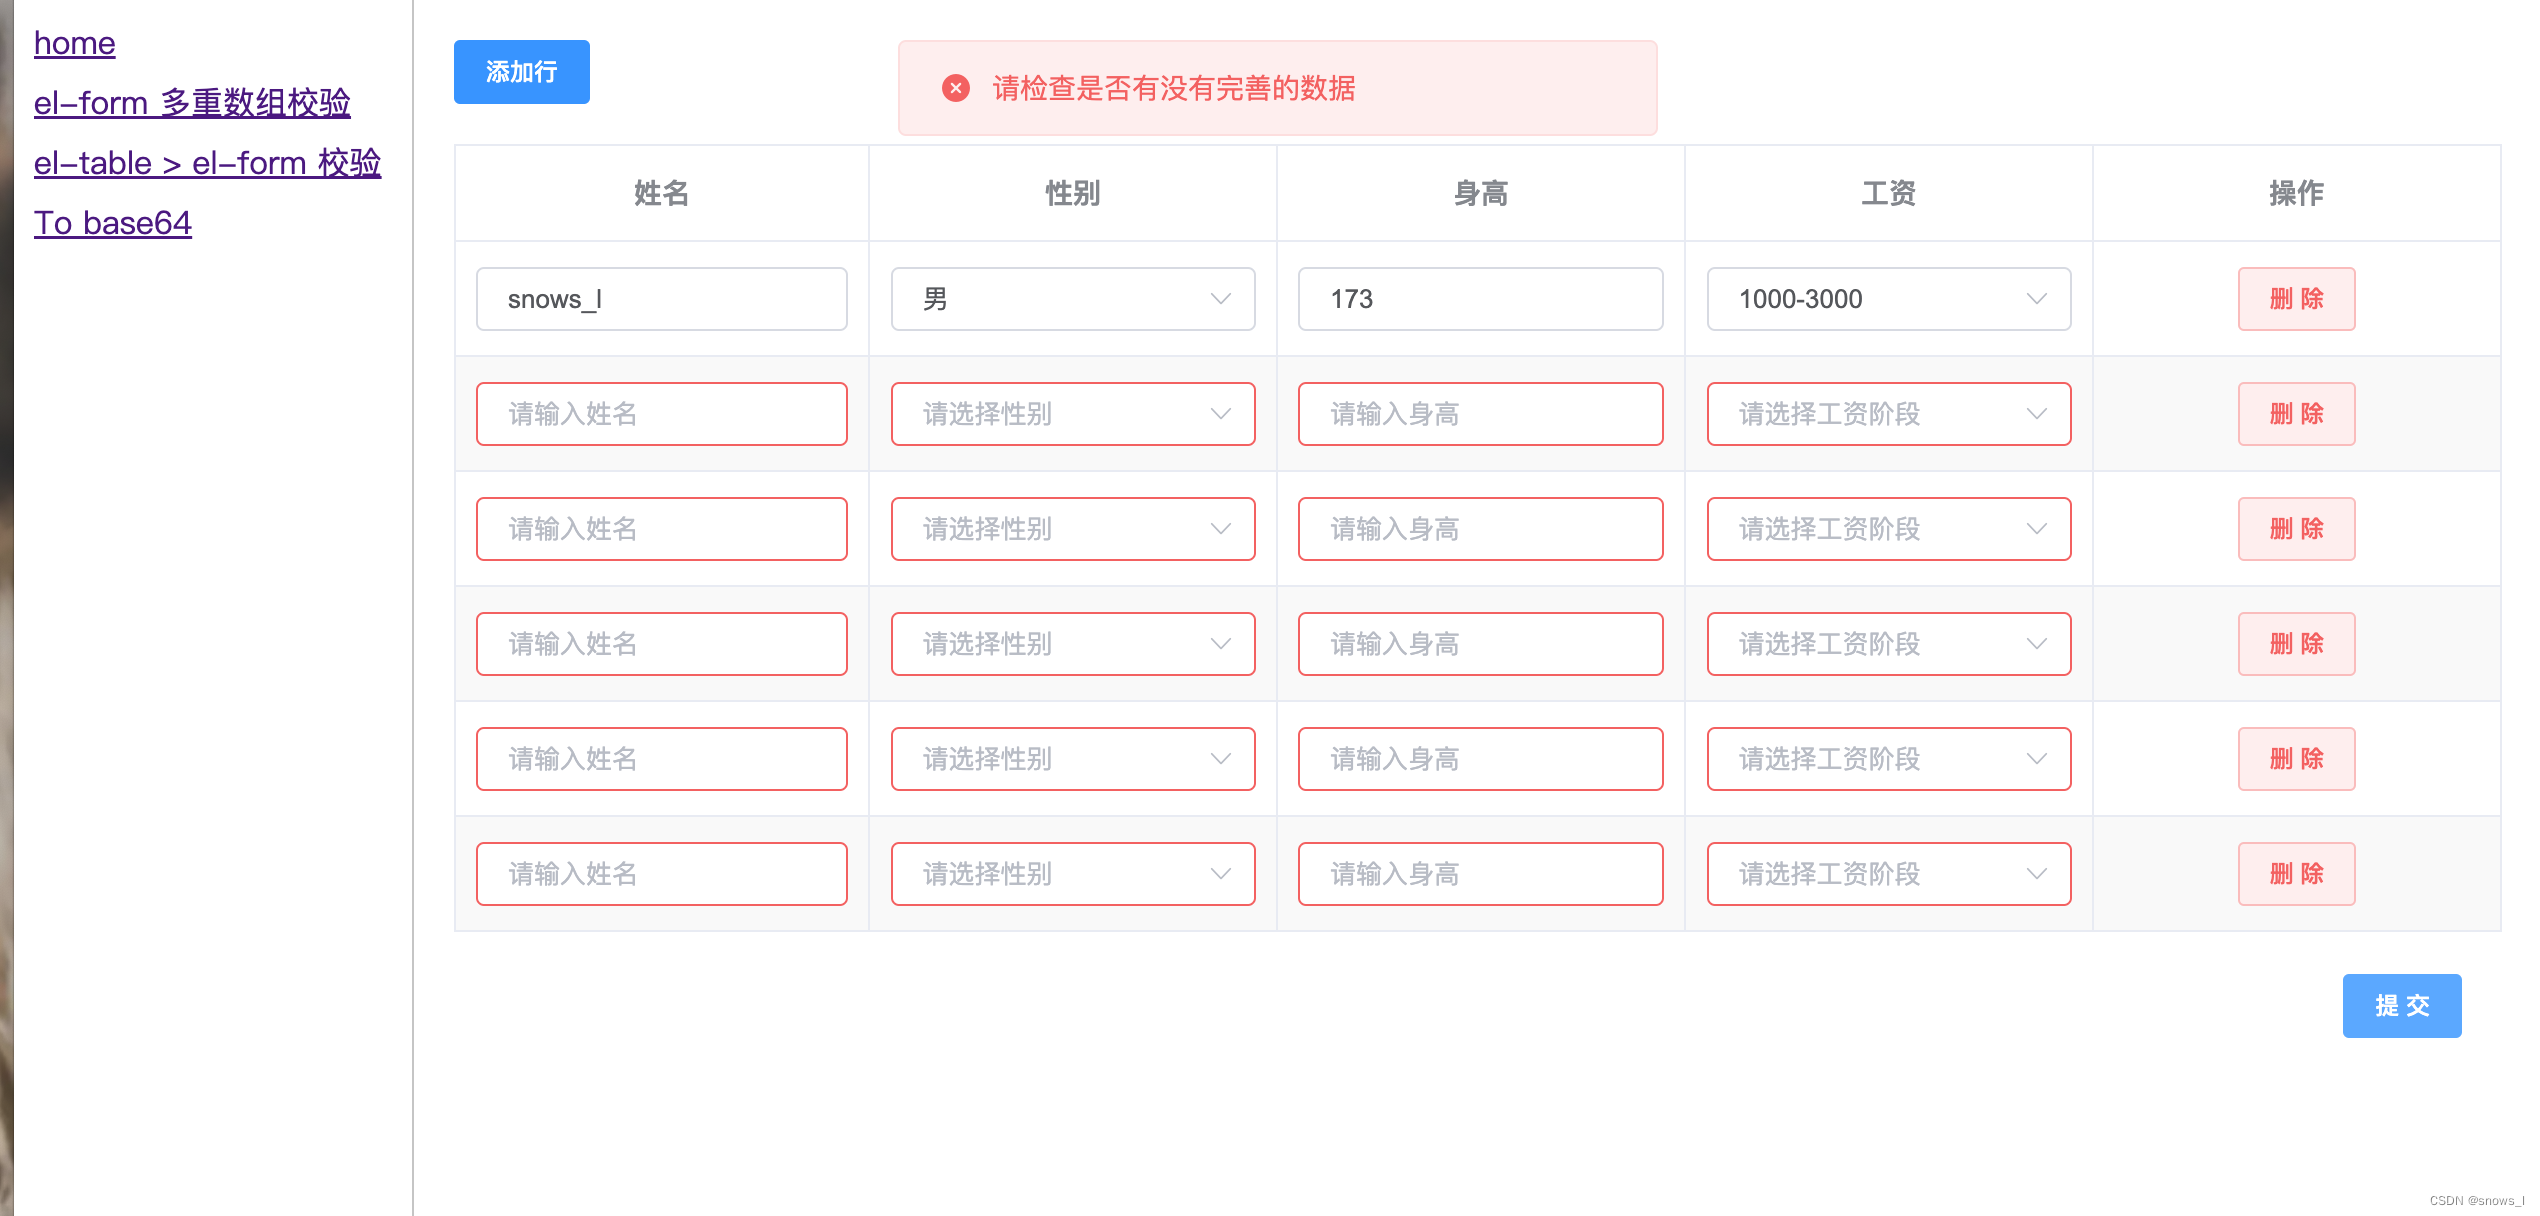Open the home link

(74, 42)
